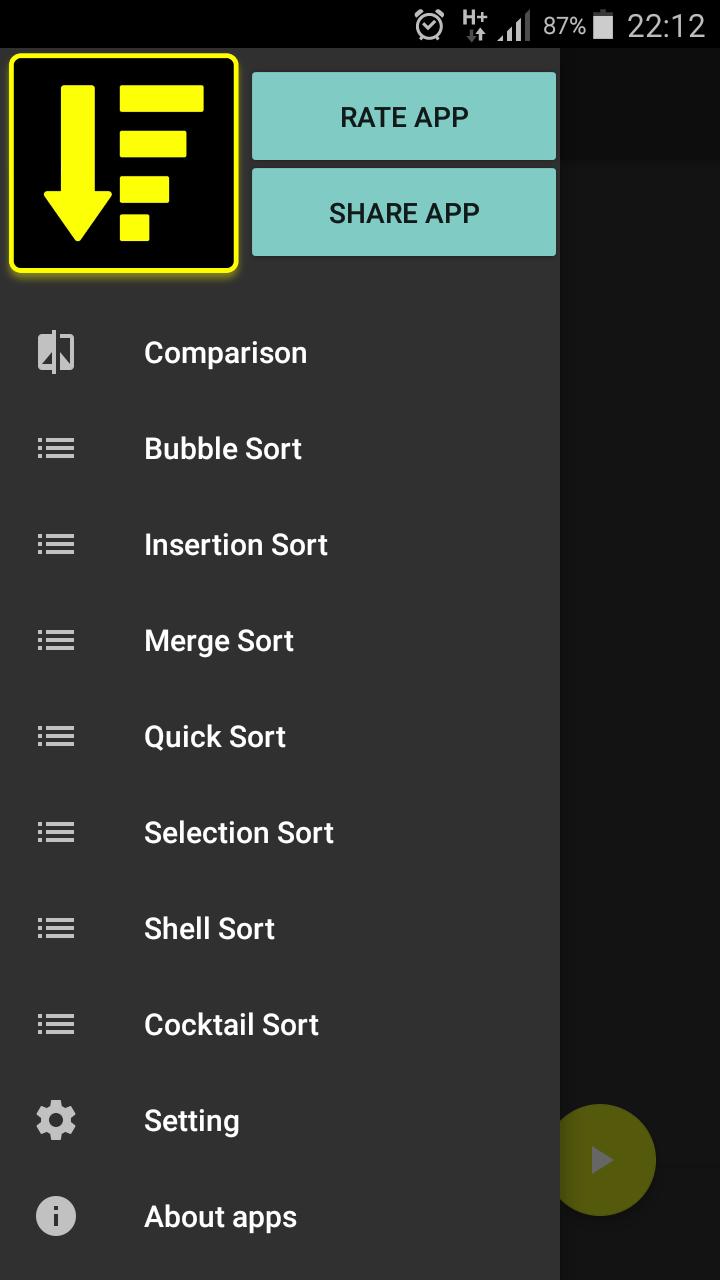Tap the SHARE APP button

(404, 212)
